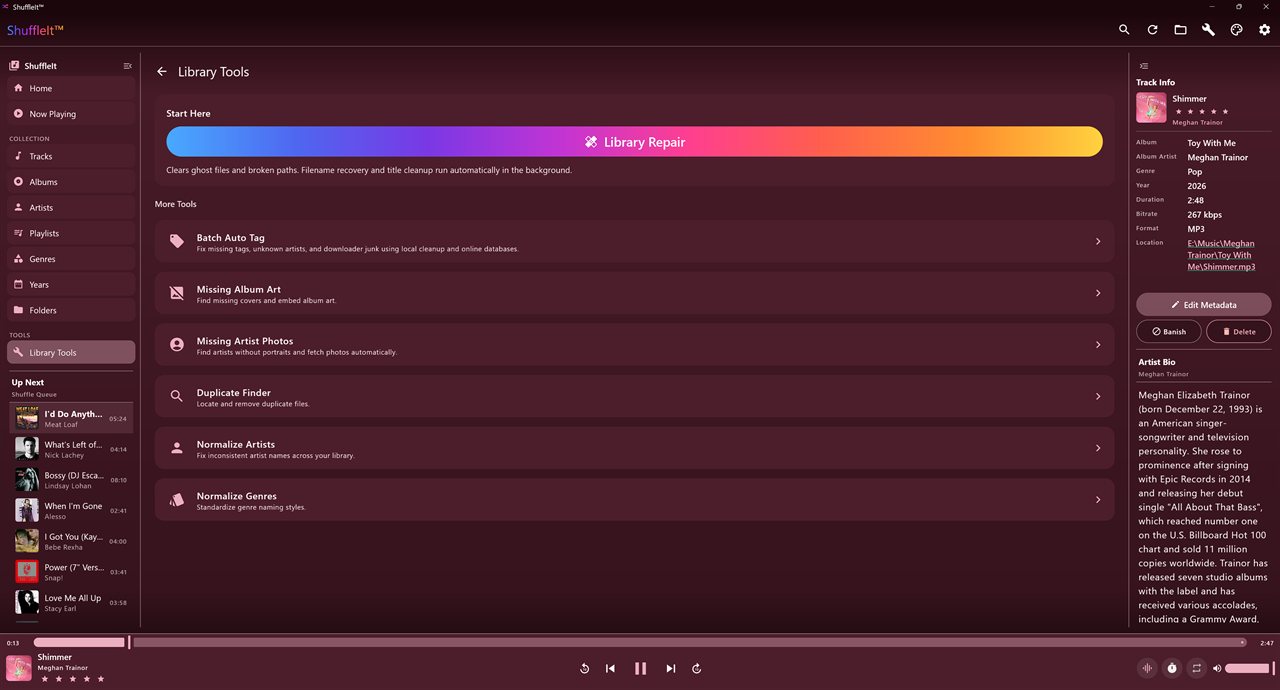Expand Batch Auto Tag chevron

point(1098,241)
